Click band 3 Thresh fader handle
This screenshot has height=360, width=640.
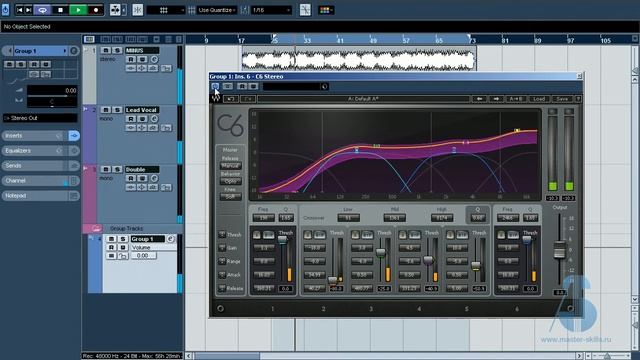click(380, 253)
